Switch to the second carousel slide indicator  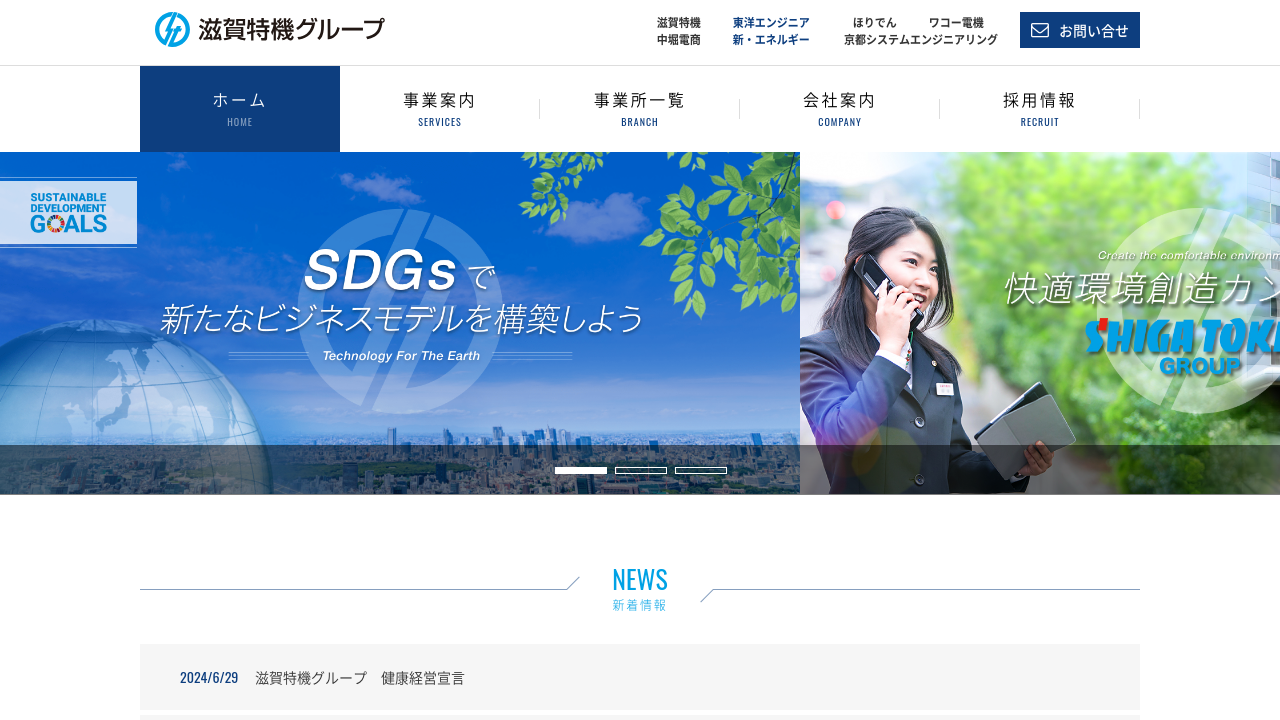[641, 470]
